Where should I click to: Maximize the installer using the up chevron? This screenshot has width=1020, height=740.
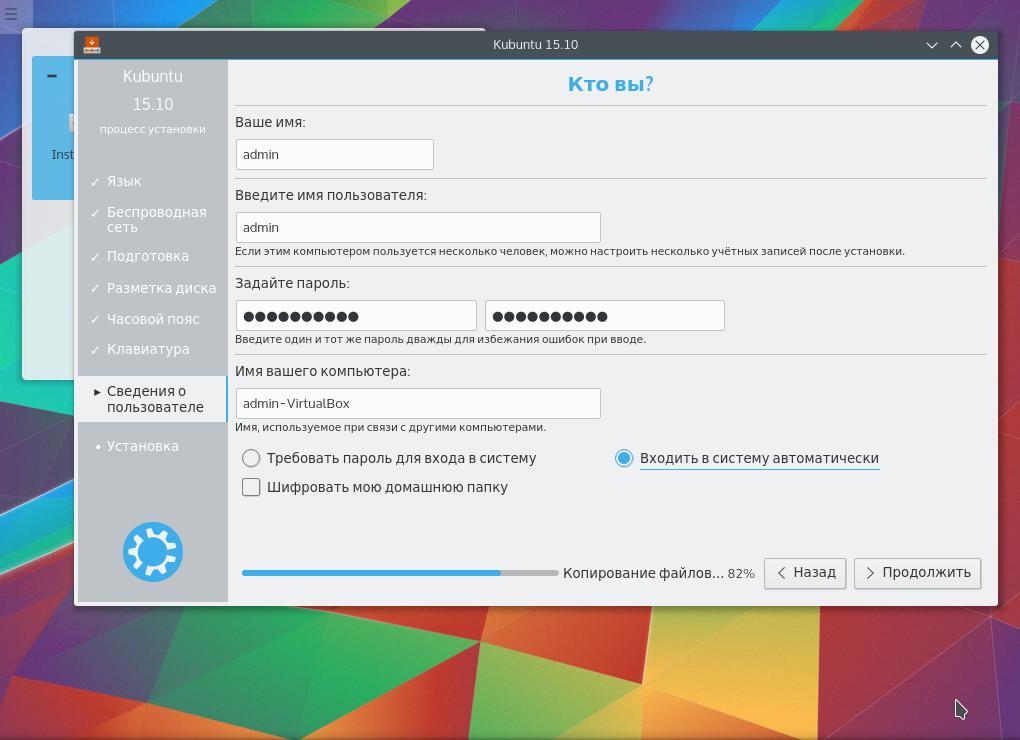pyautogui.click(x=955, y=44)
